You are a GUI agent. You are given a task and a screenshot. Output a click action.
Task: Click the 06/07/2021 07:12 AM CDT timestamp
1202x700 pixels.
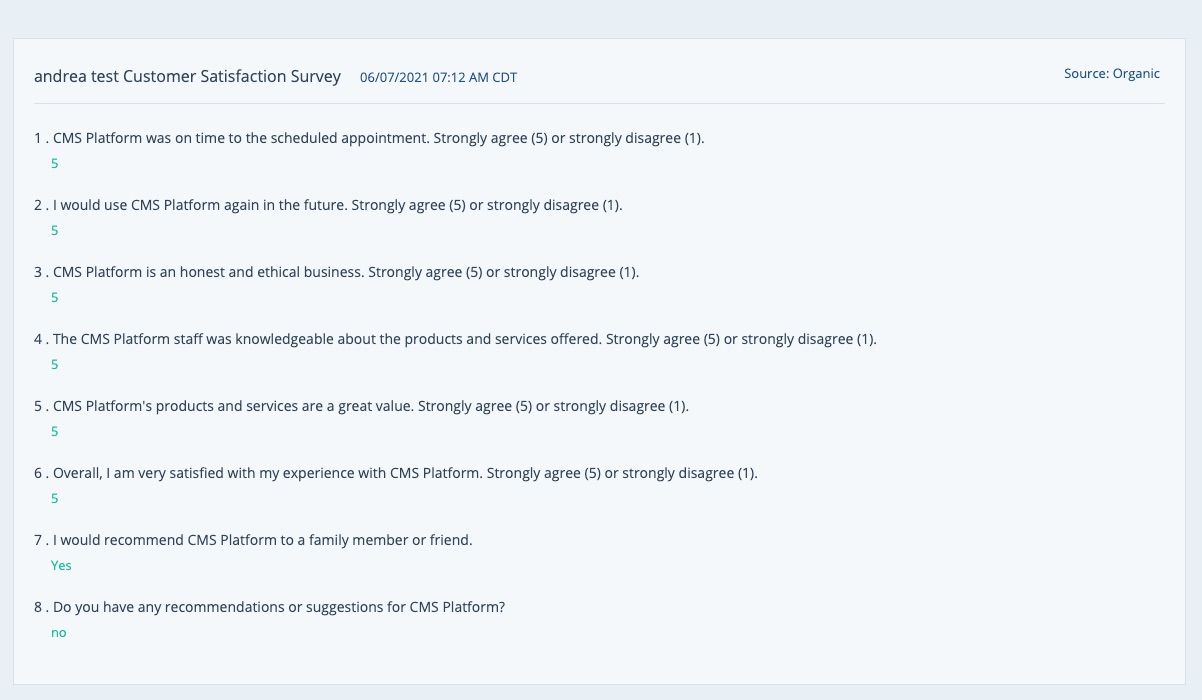tap(438, 78)
